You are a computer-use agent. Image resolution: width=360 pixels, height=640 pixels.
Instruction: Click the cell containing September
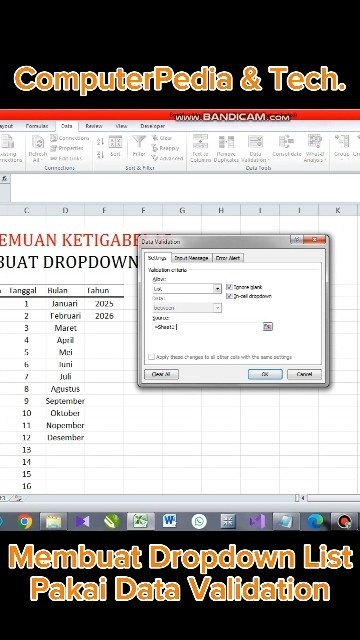(65, 401)
